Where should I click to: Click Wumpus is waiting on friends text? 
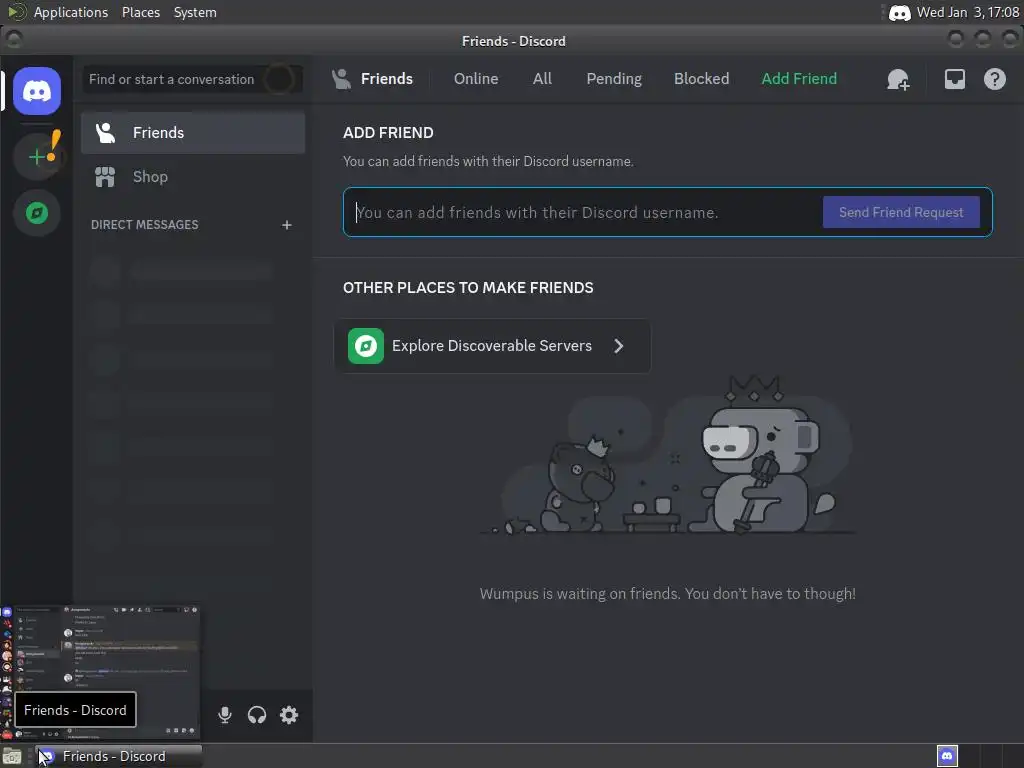(x=667, y=594)
